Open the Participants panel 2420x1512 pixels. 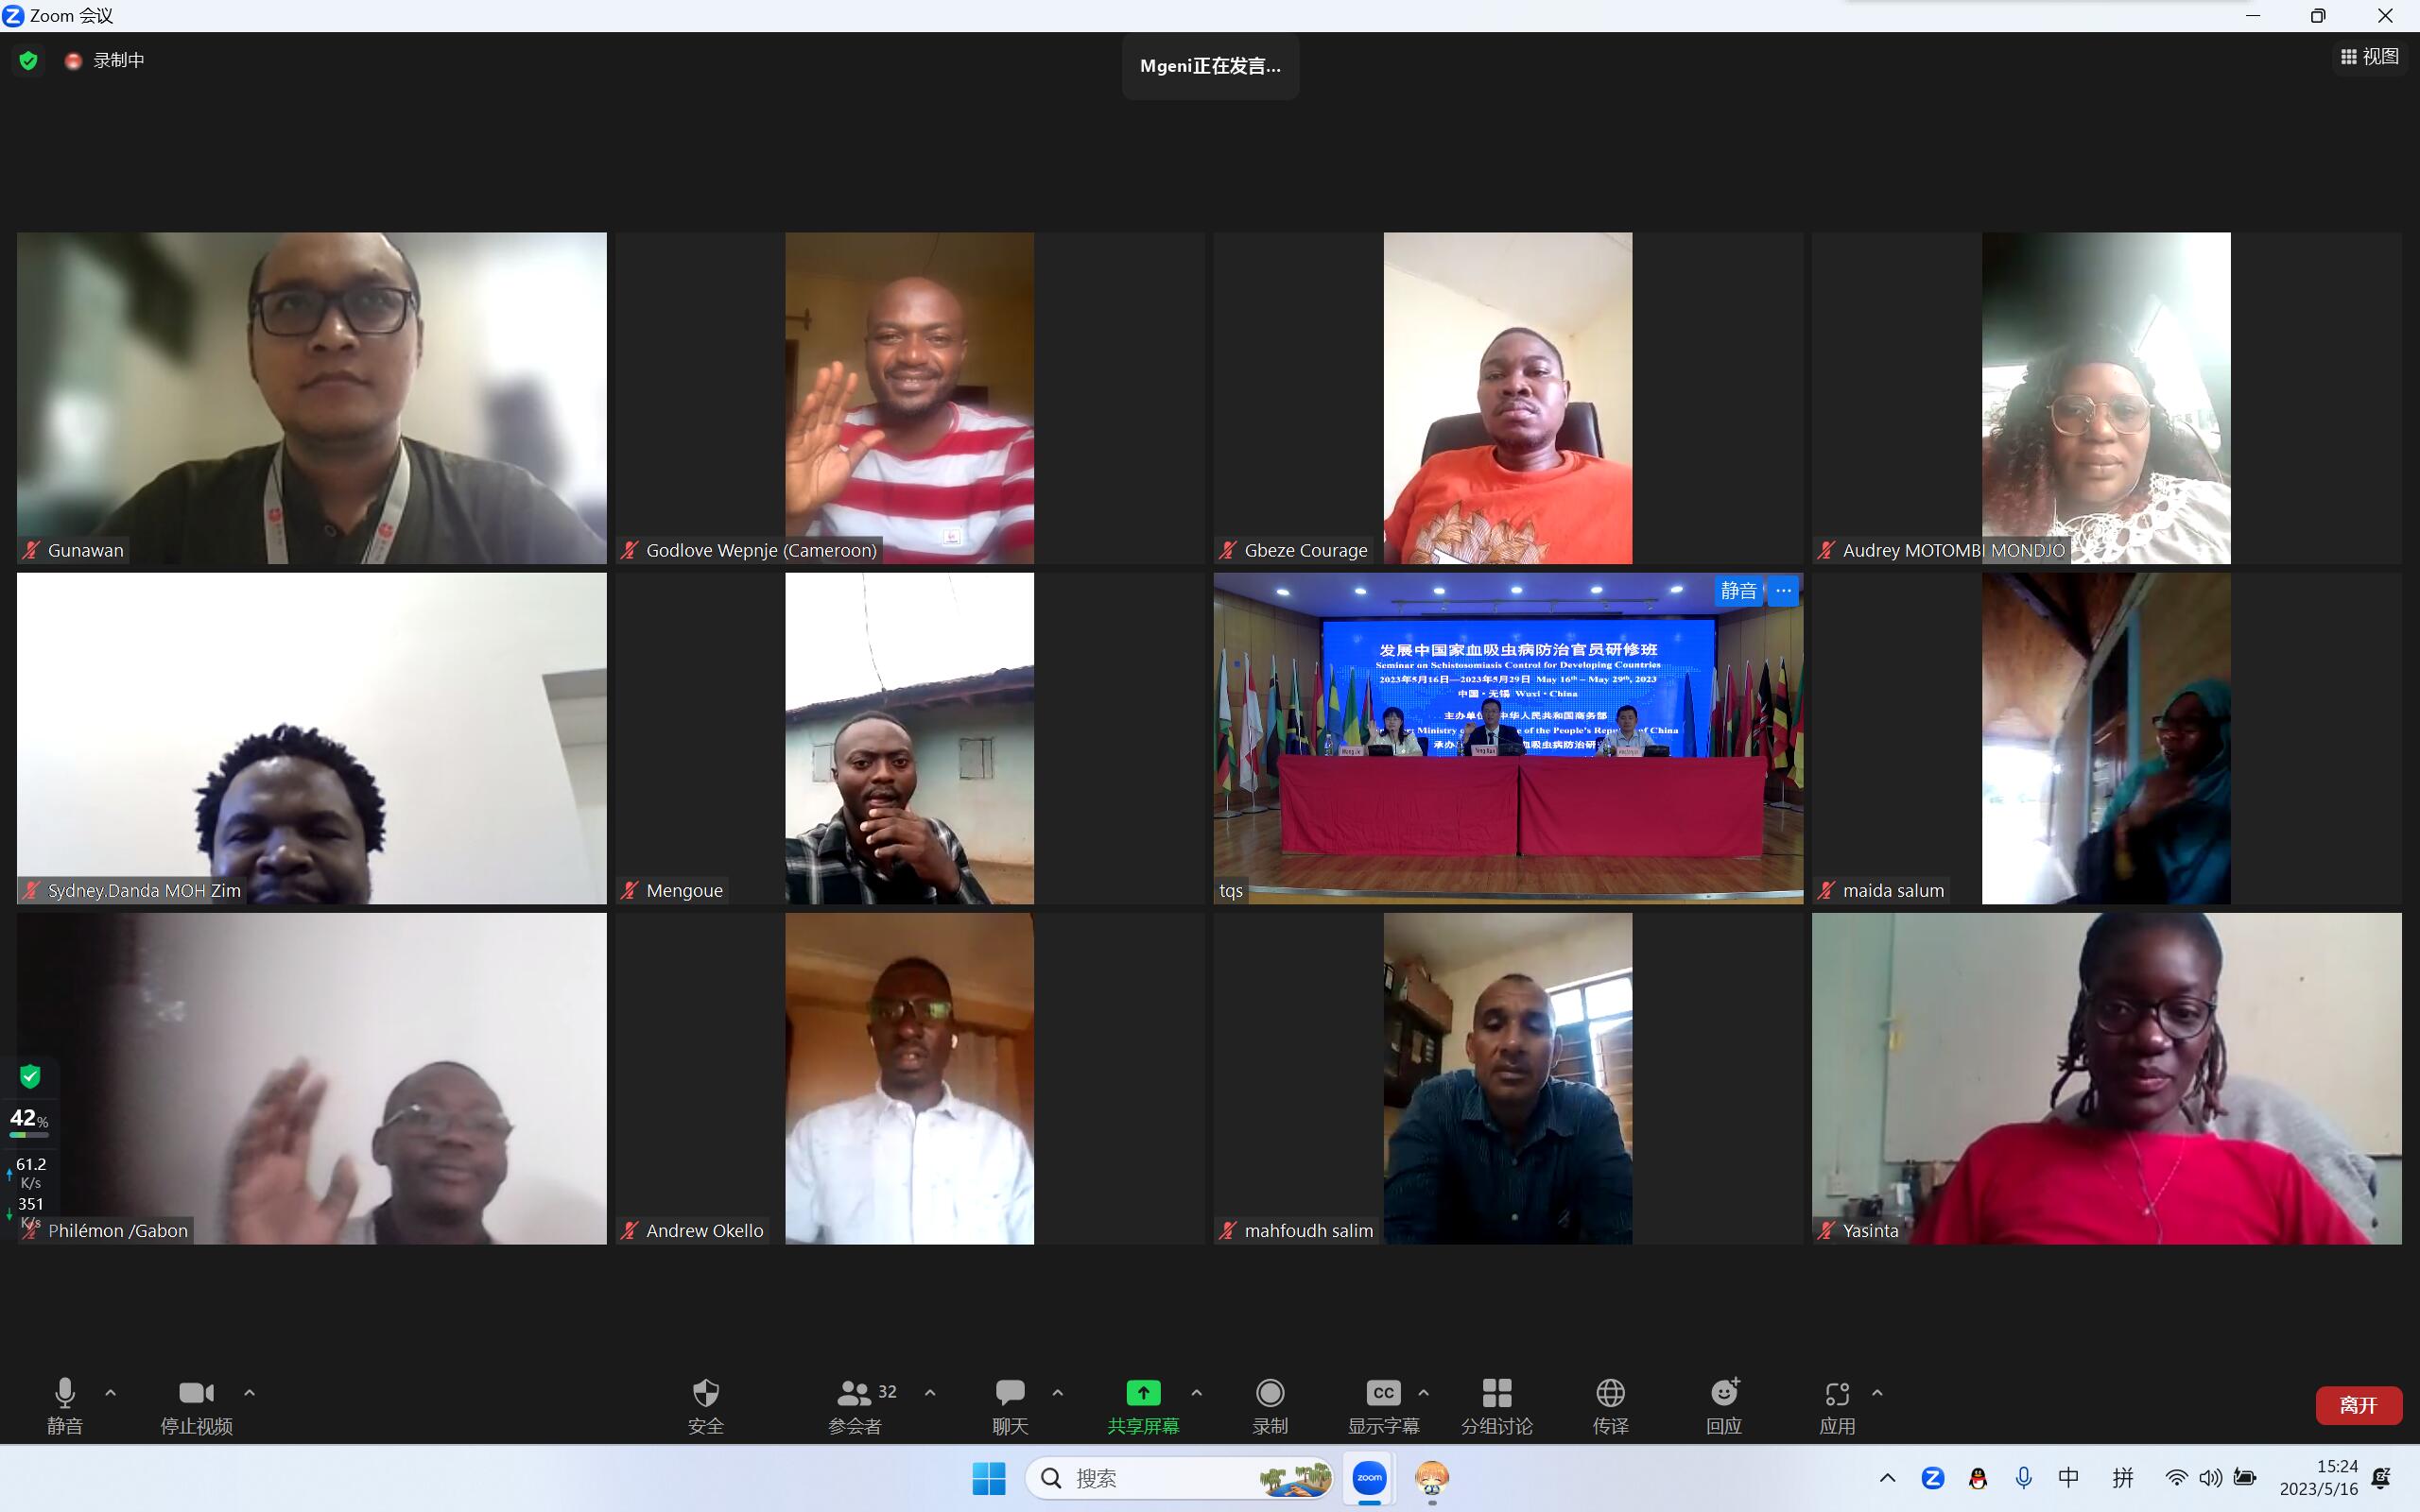[854, 1393]
